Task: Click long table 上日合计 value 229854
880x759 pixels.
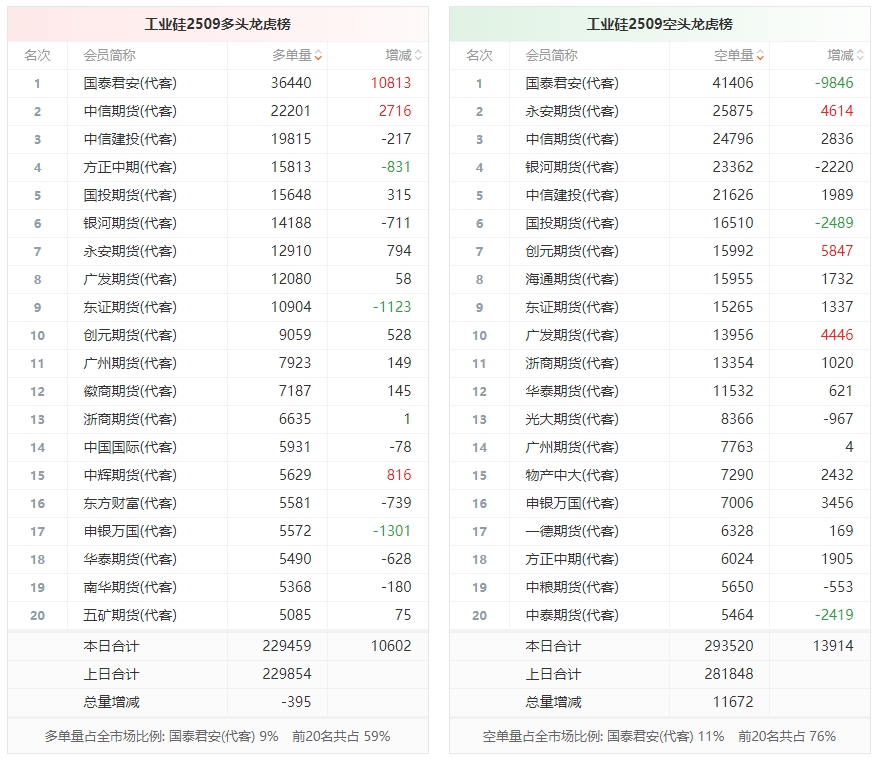Action: click(287, 674)
